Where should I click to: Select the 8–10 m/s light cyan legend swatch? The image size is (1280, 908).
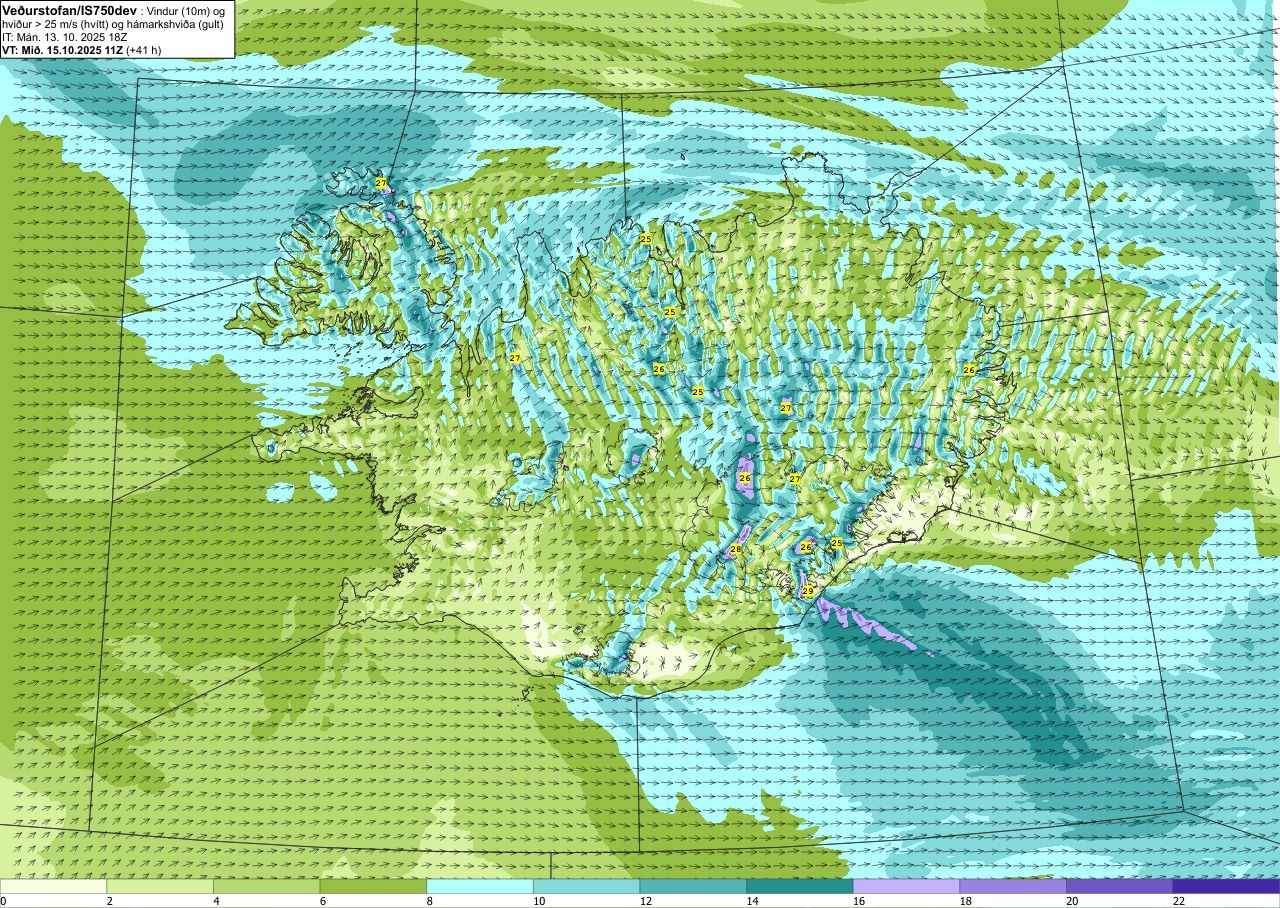tap(480, 886)
